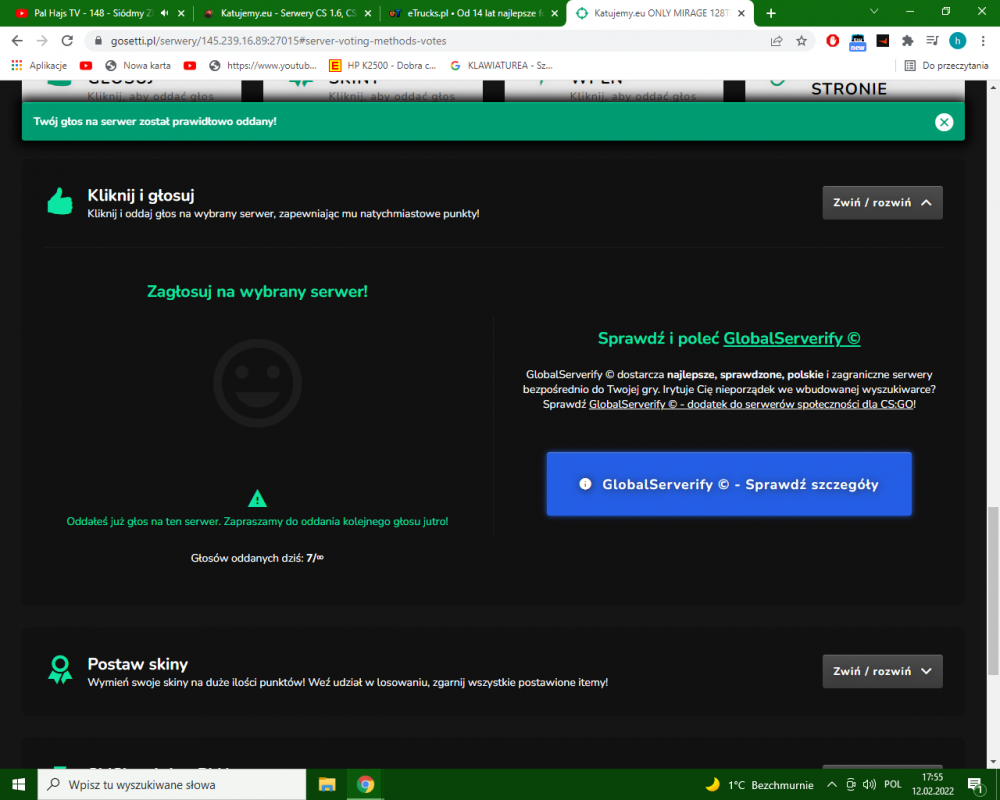
Task: Click the Chrome profile avatar
Action: click(957, 41)
